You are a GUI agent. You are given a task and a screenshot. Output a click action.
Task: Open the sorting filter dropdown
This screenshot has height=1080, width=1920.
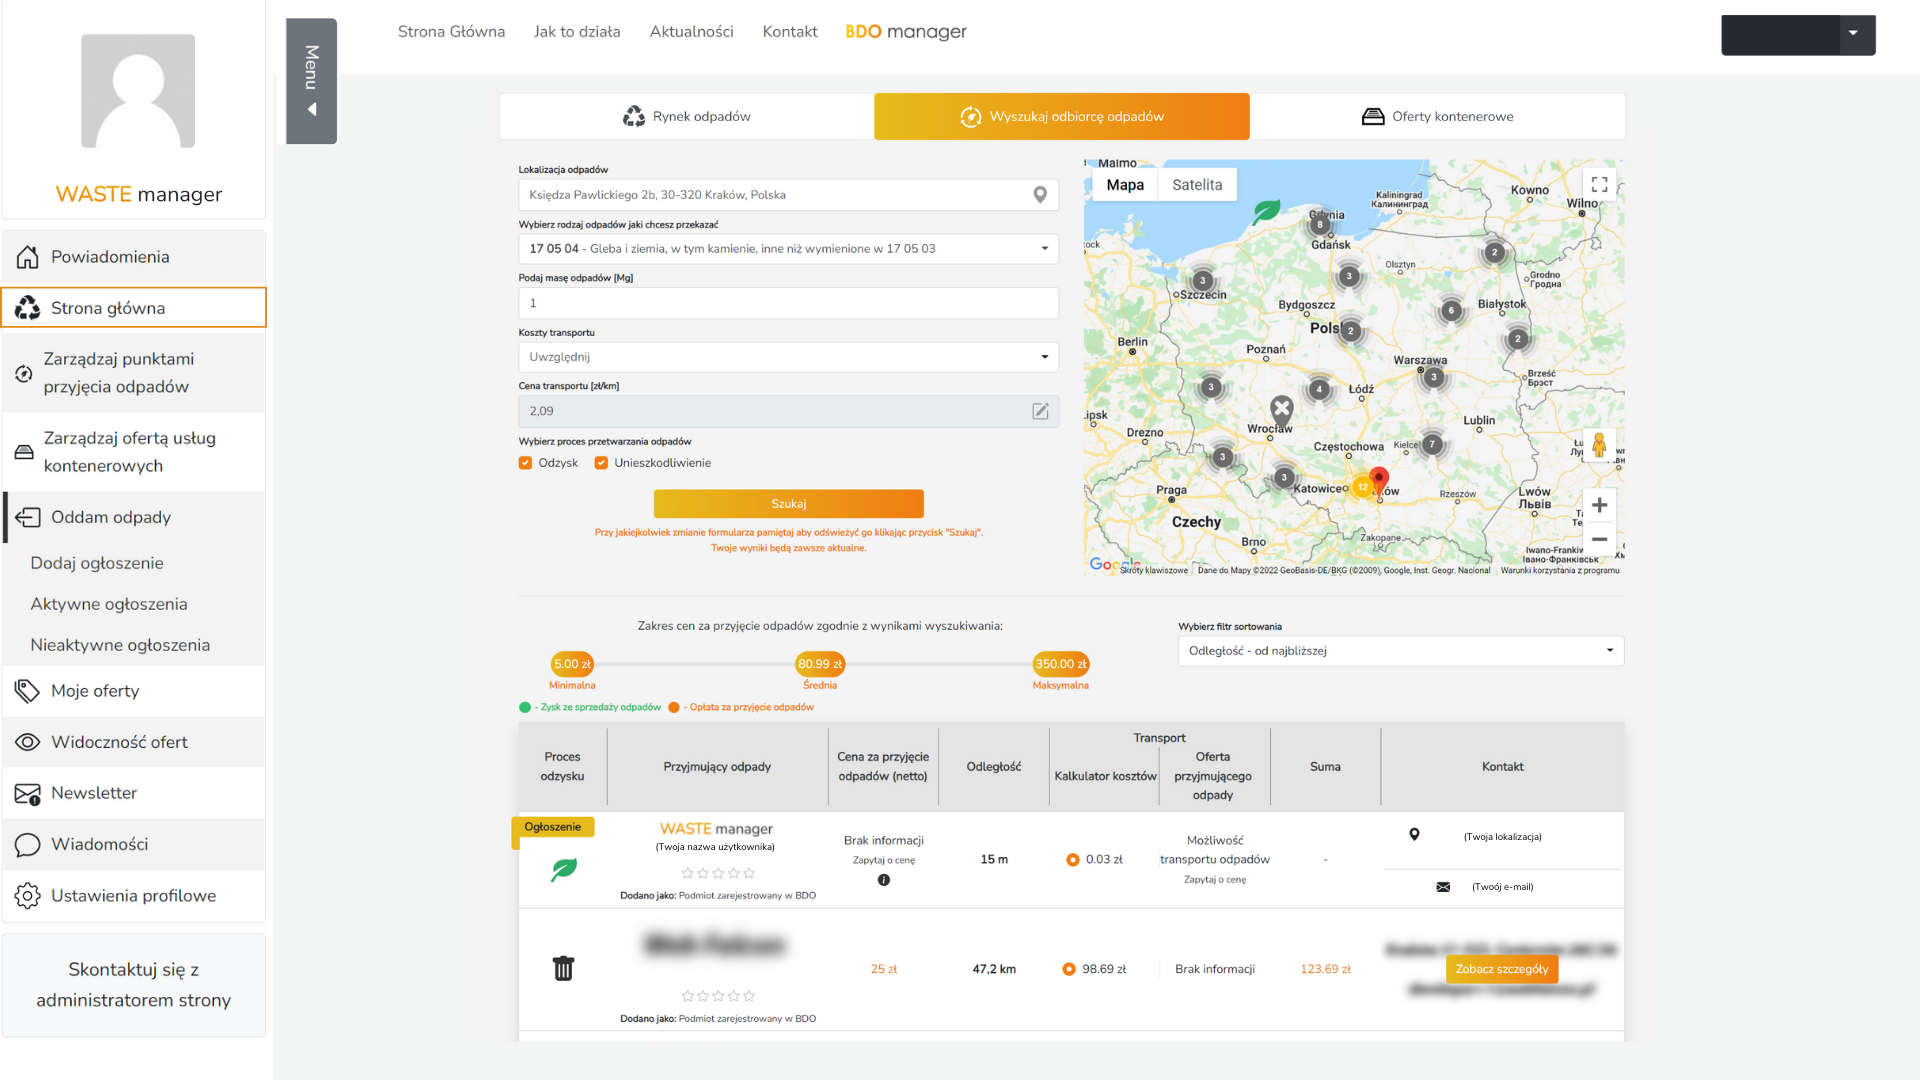point(1401,651)
